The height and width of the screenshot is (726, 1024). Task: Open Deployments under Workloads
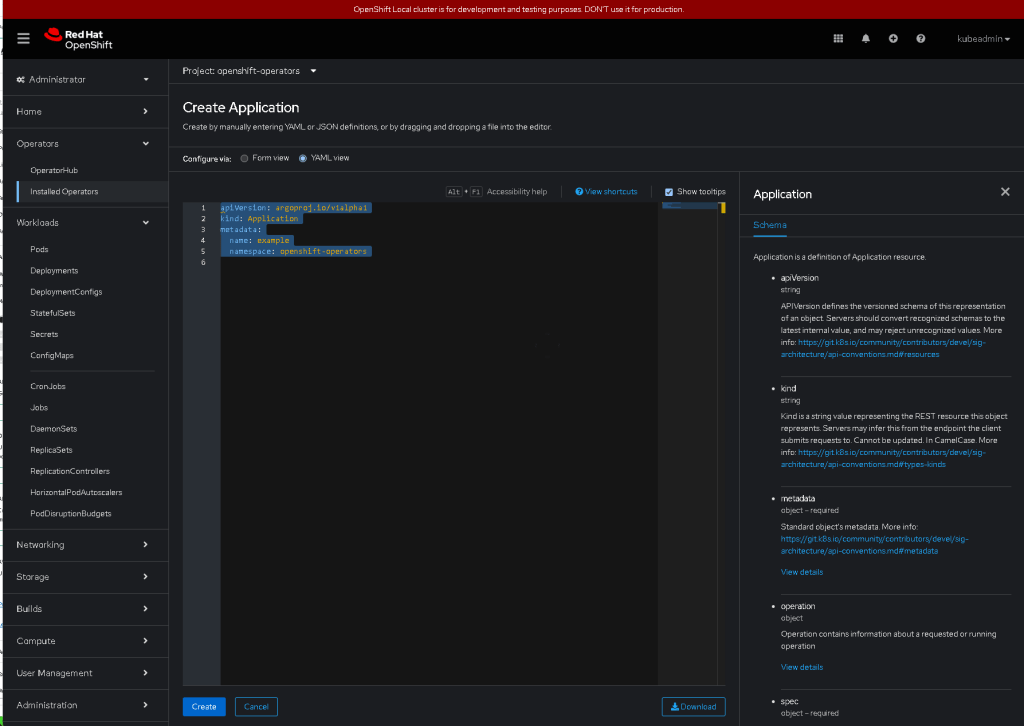tap(54, 270)
